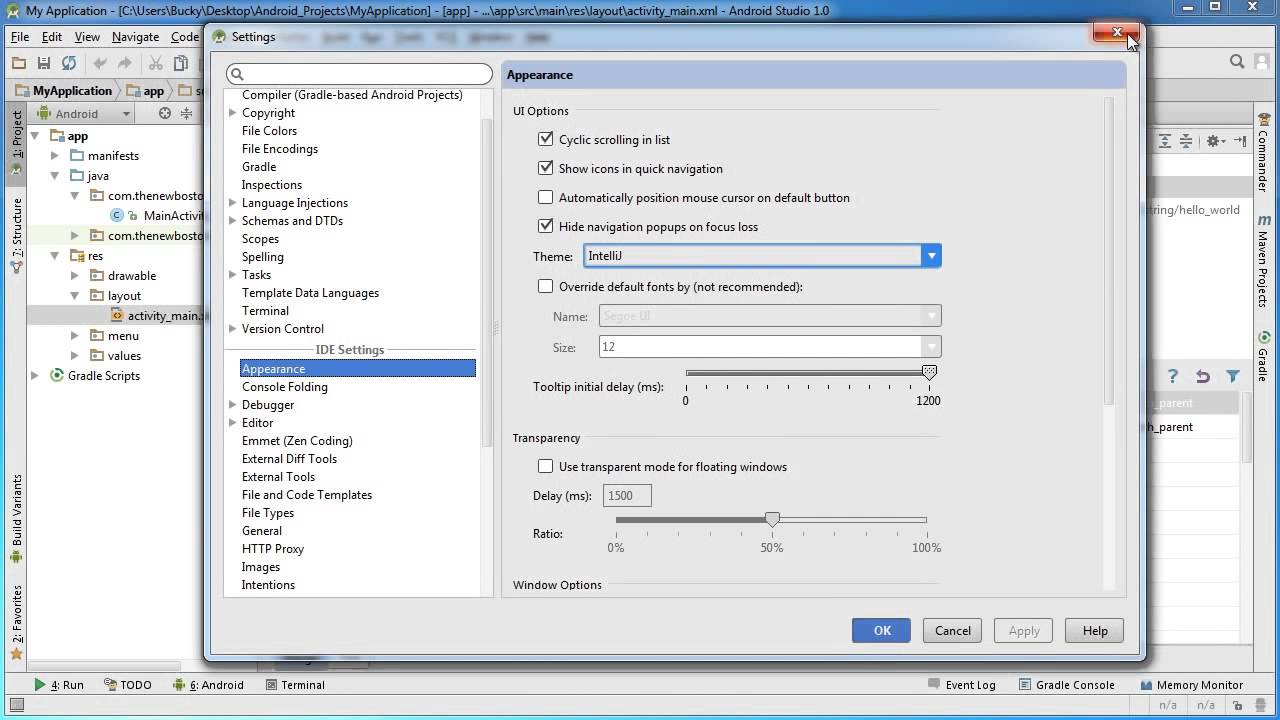Image resolution: width=1280 pixels, height=720 pixels.
Task: Click the Help button in Settings
Action: point(1095,631)
